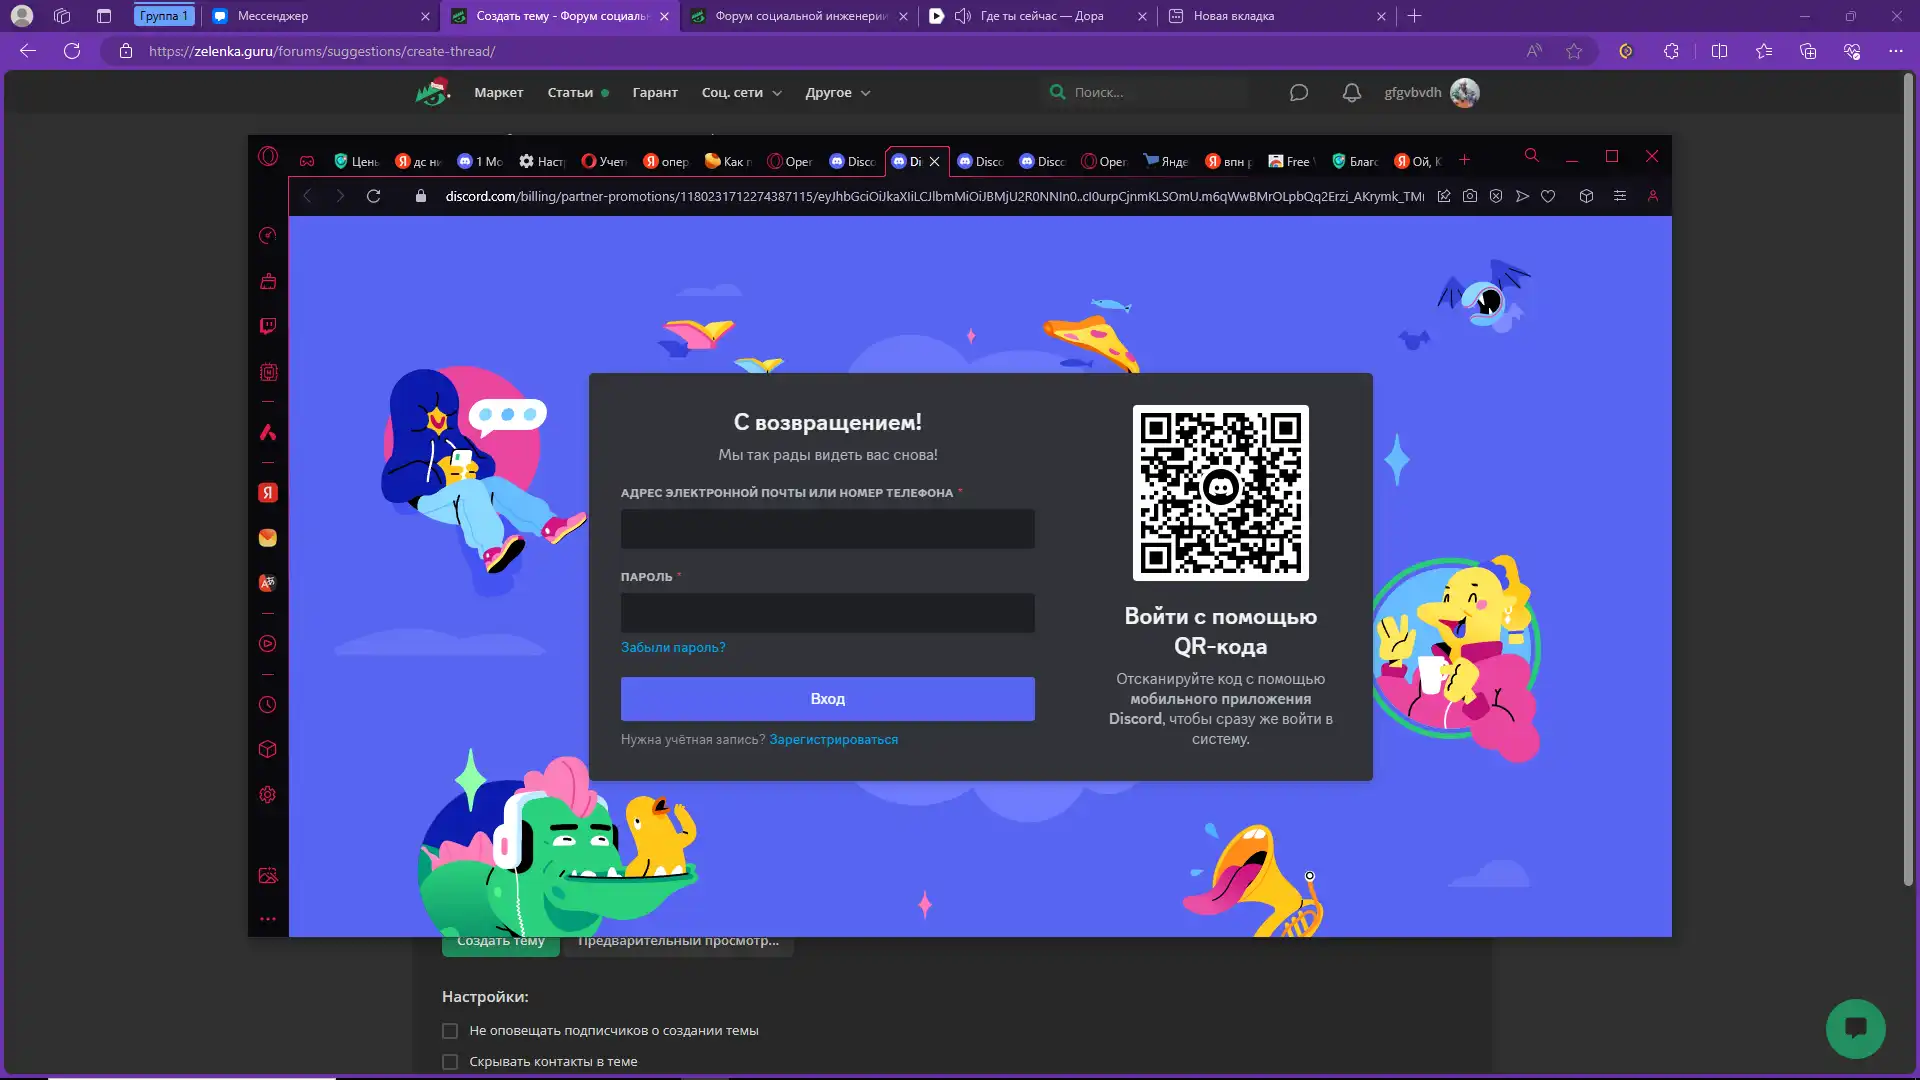Toggle Edge split screen icon
Image resolution: width=1920 pixels, height=1080 pixels.
[x=1720, y=51]
